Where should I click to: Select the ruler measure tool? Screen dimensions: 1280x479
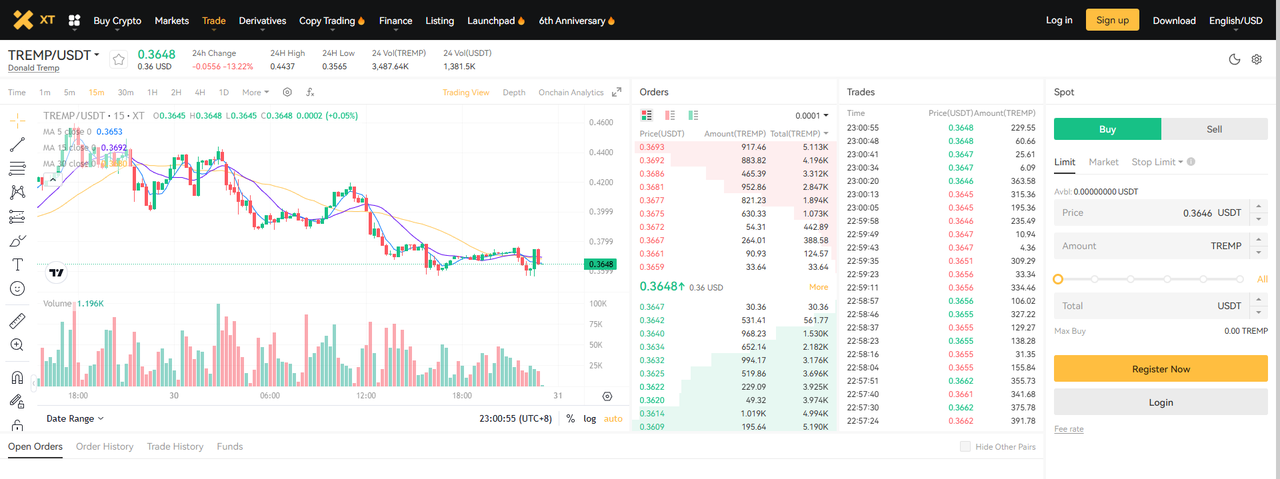pos(17,321)
